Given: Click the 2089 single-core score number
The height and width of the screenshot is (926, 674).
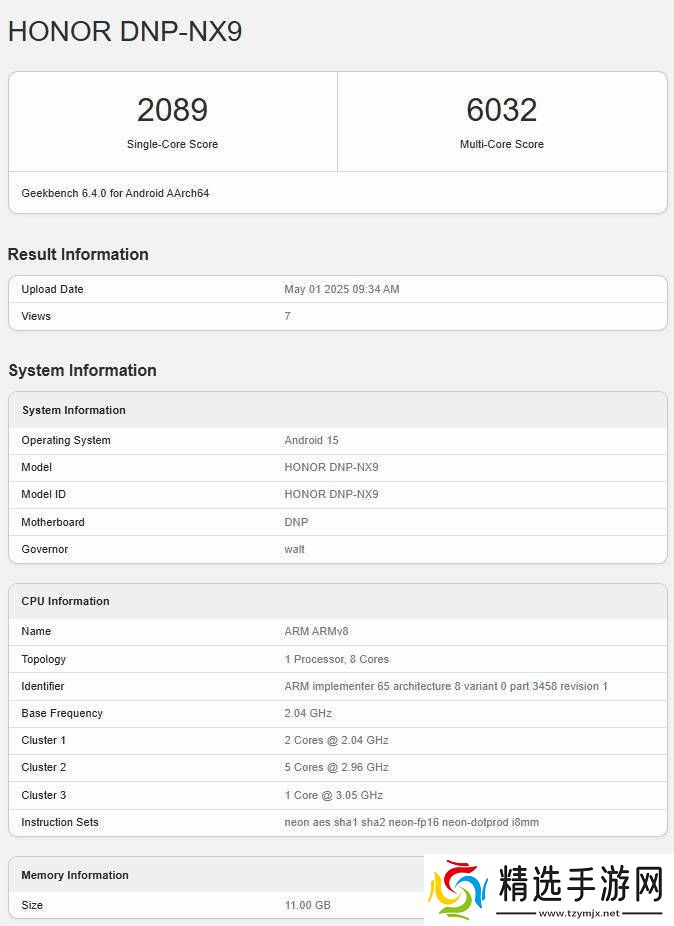Looking at the screenshot, I should [x=172, y=110].
